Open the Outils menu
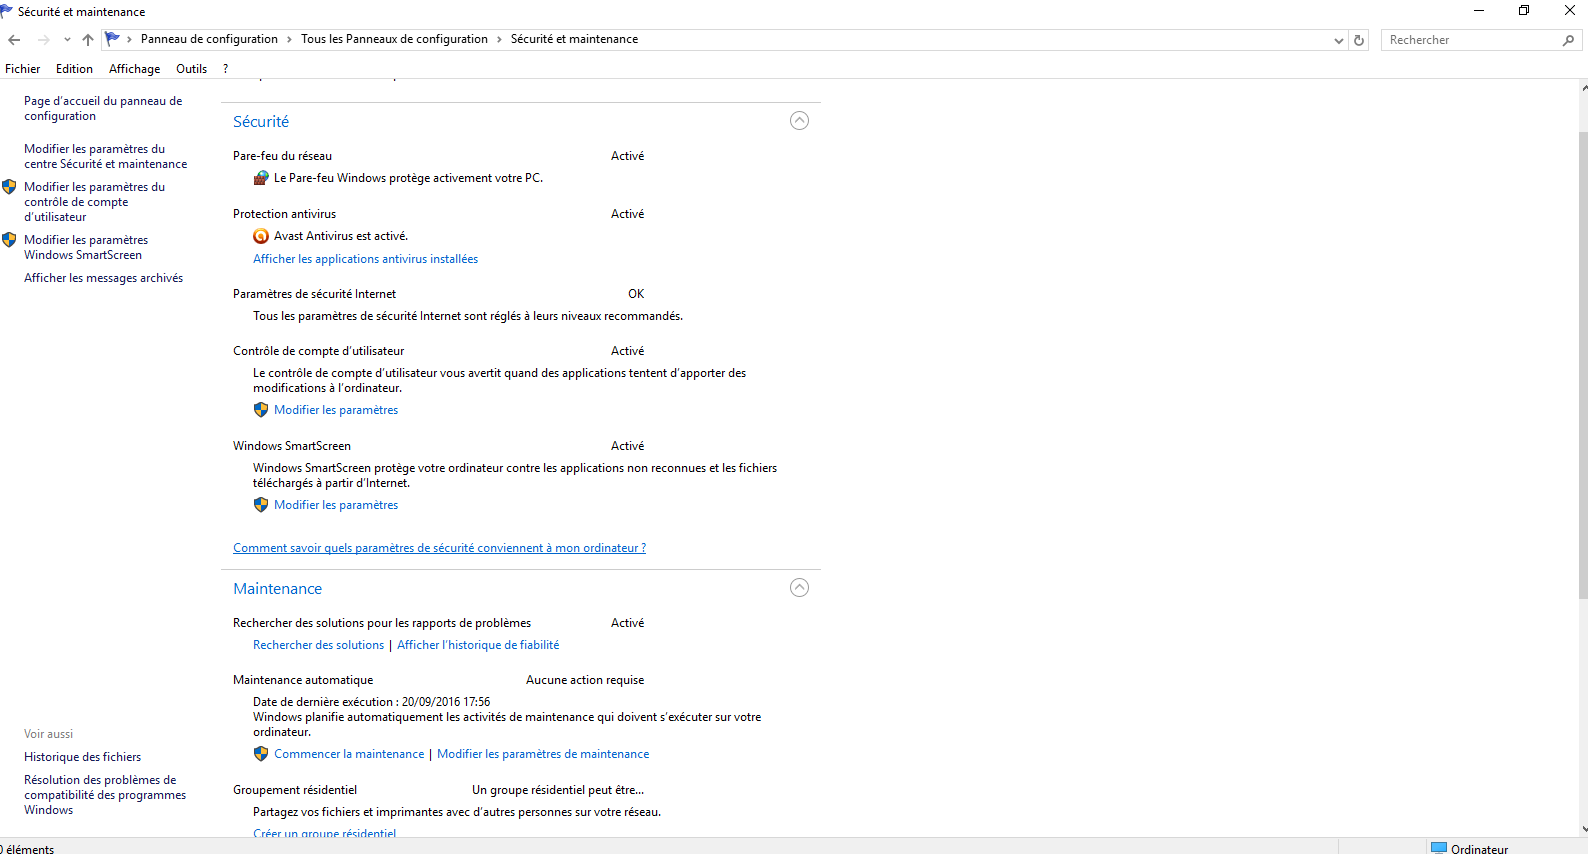Image resolution: width=1588 pixels, height=854 pixels. pyautogui.click(x=191, y=69)
